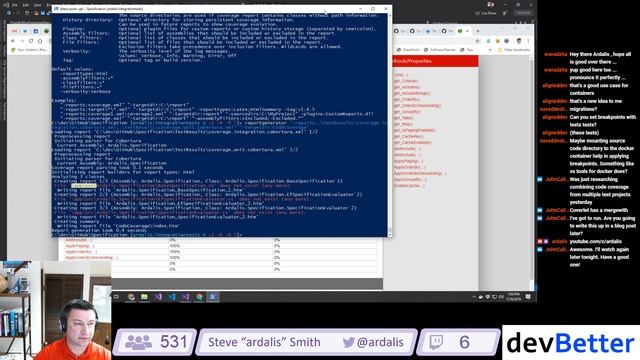The image size is (640, 360).
Task: Open a new browser tab
Action: click(x=478, y=31)
